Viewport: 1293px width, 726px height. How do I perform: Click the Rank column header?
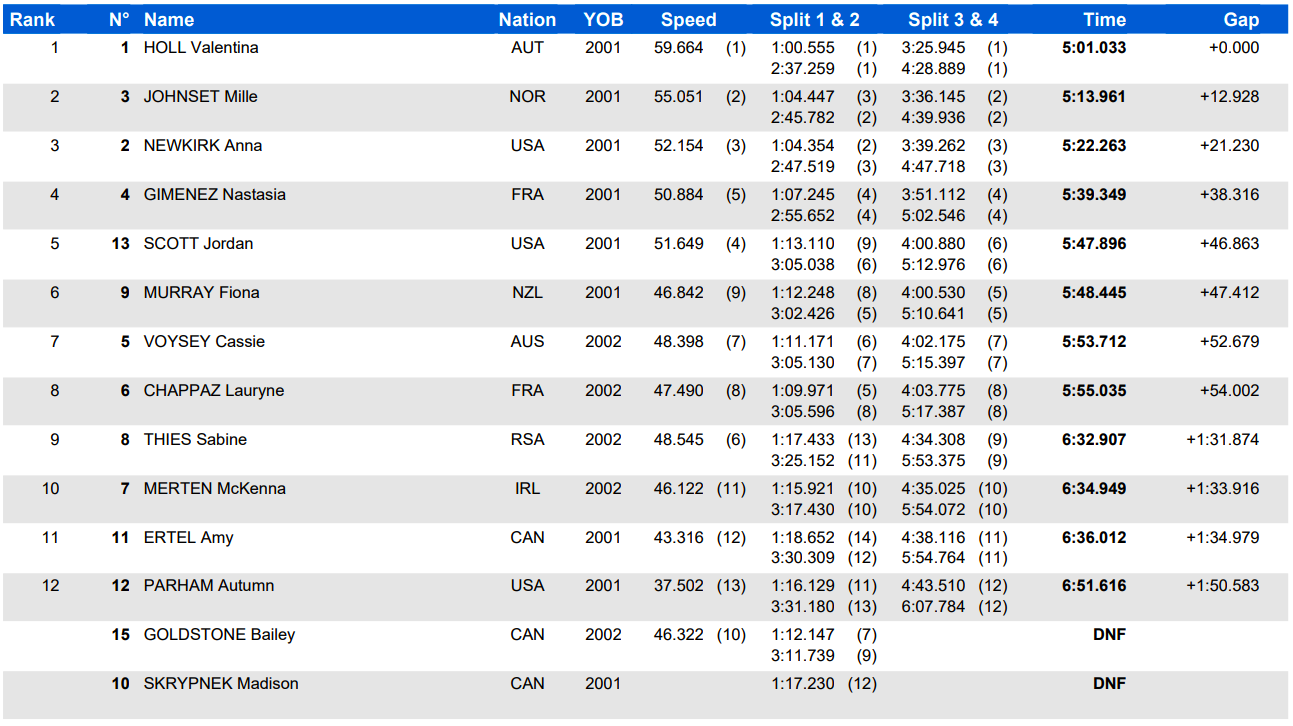(x=32, y=20)
